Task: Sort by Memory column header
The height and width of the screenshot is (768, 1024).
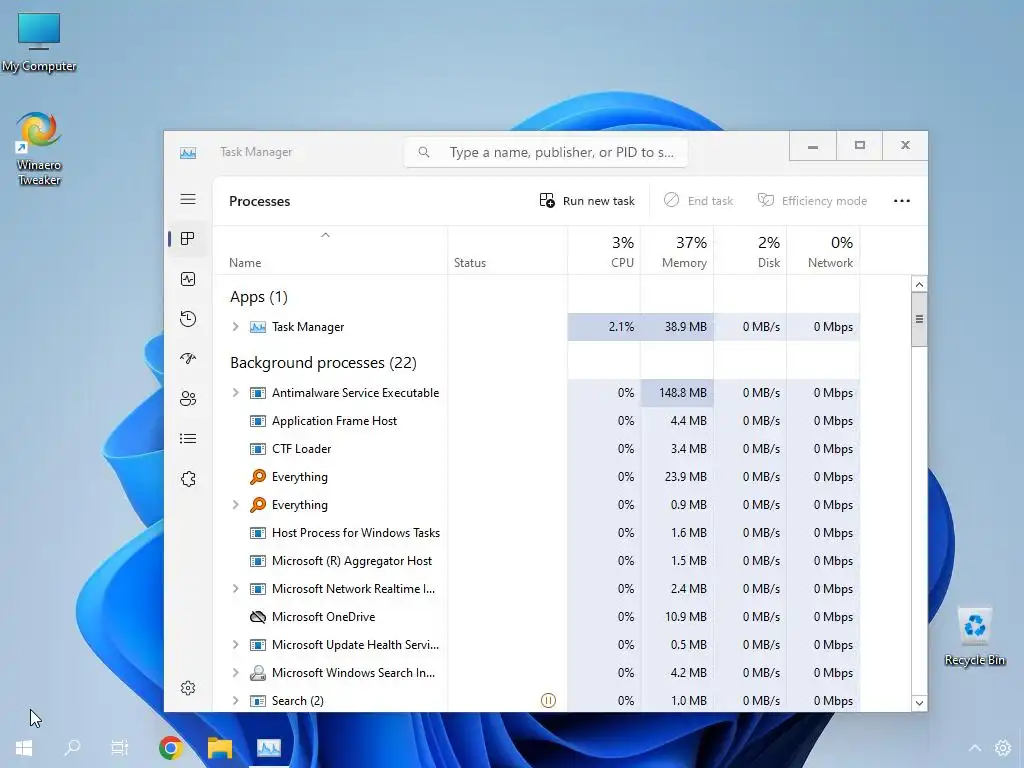Action: [x=677, y=251]
